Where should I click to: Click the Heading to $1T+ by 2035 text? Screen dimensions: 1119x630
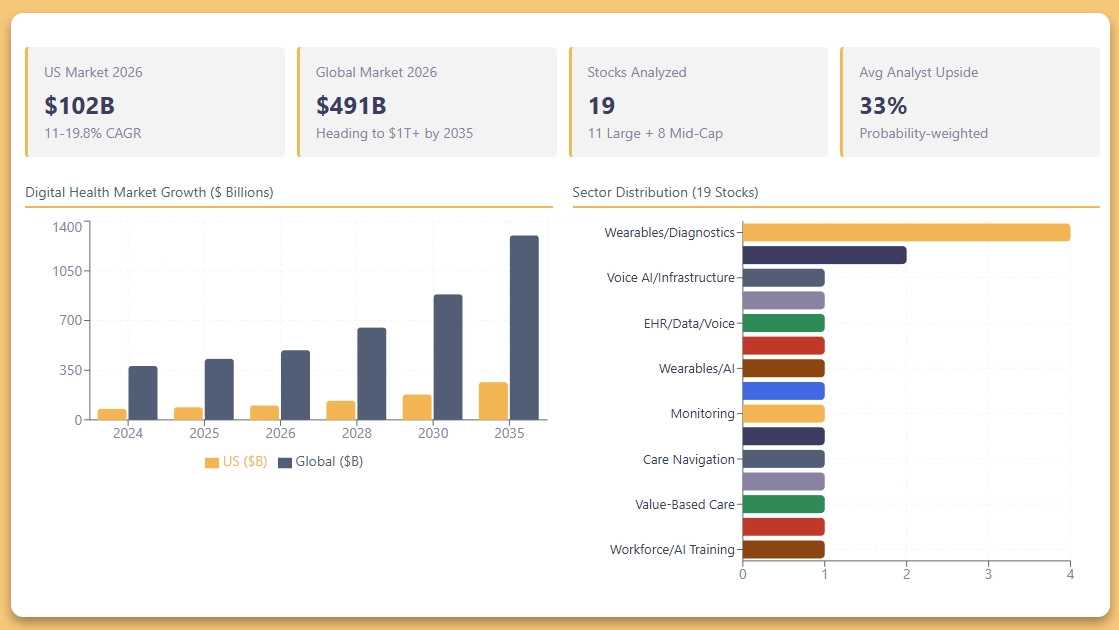pos(394,133)
